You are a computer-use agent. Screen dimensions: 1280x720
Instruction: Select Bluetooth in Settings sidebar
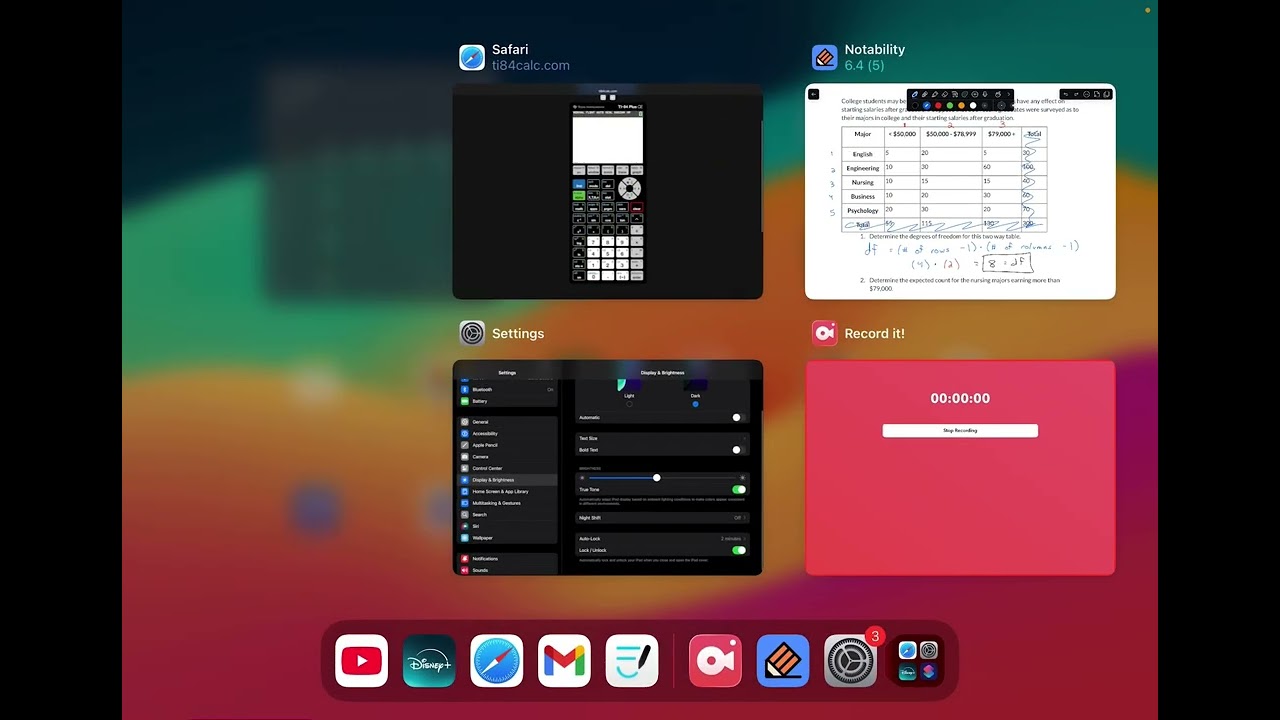coord(506,389)
